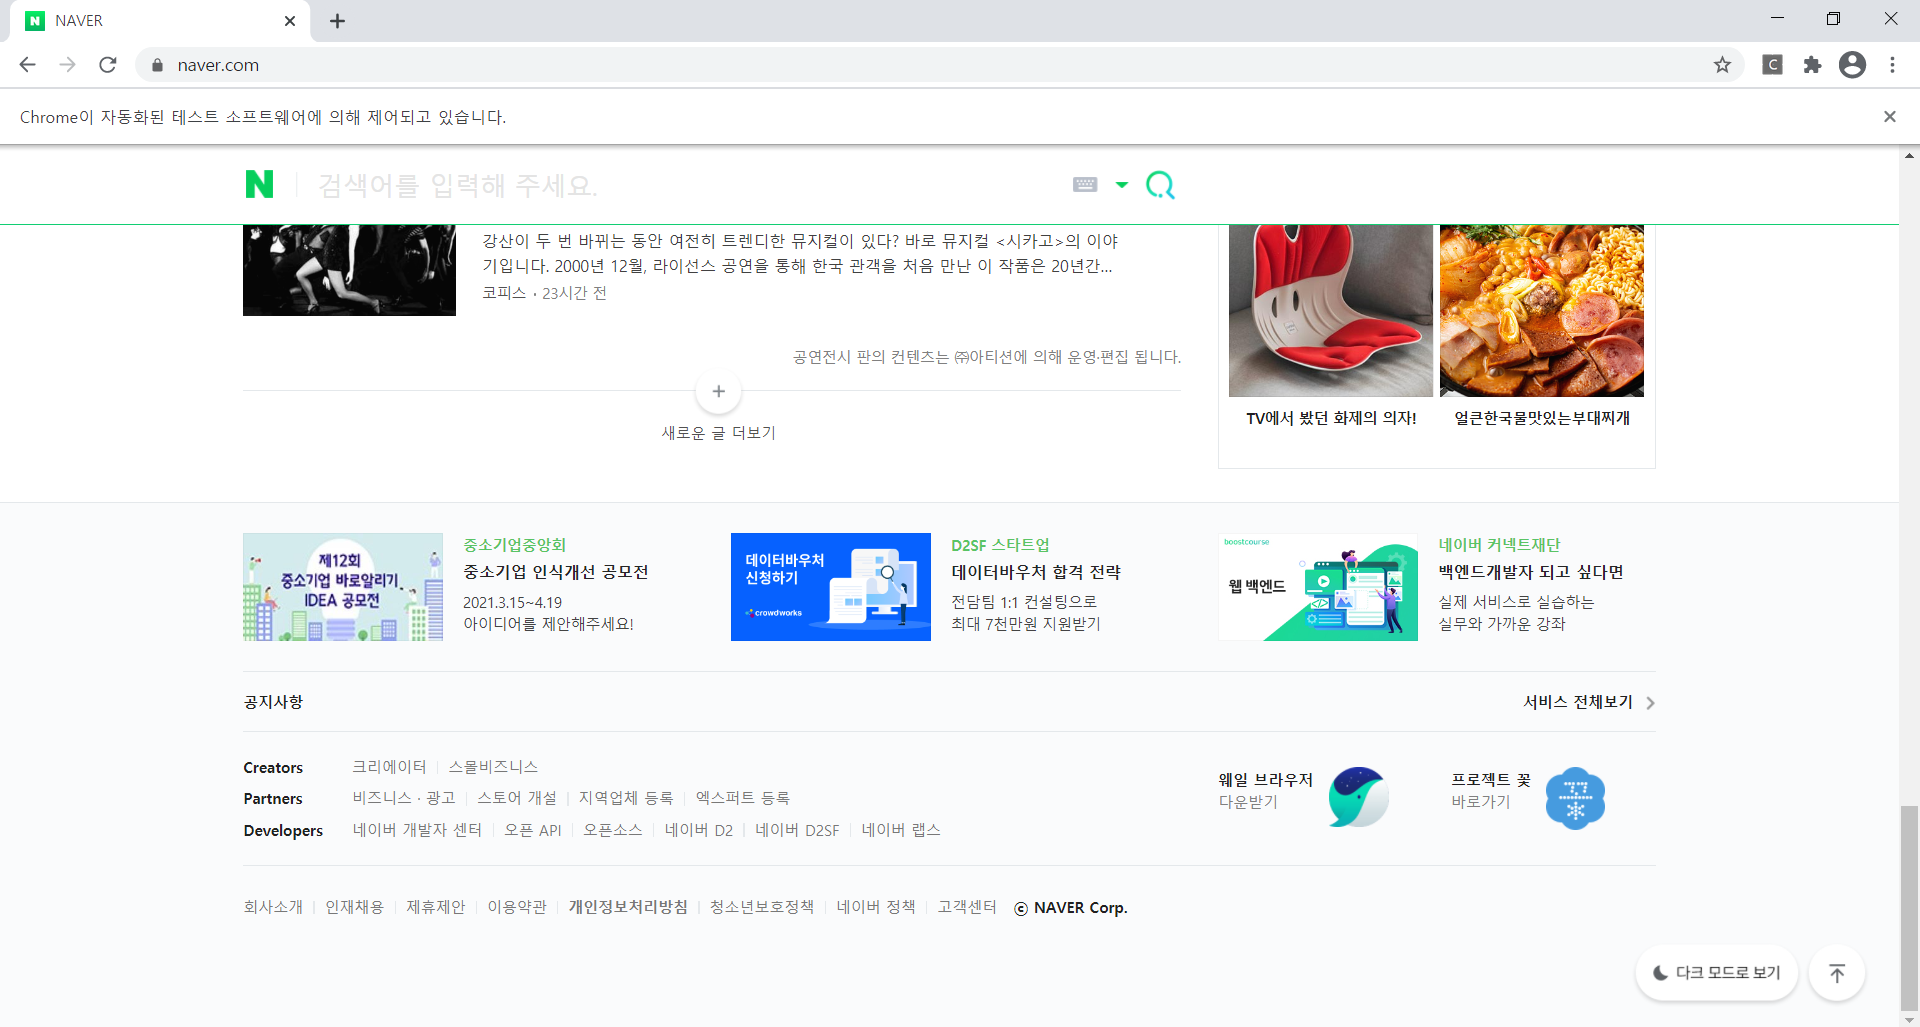Click 데이터바우처 합격 전략 headline
The image size is (1920, 1027).
click(1036, 572)
